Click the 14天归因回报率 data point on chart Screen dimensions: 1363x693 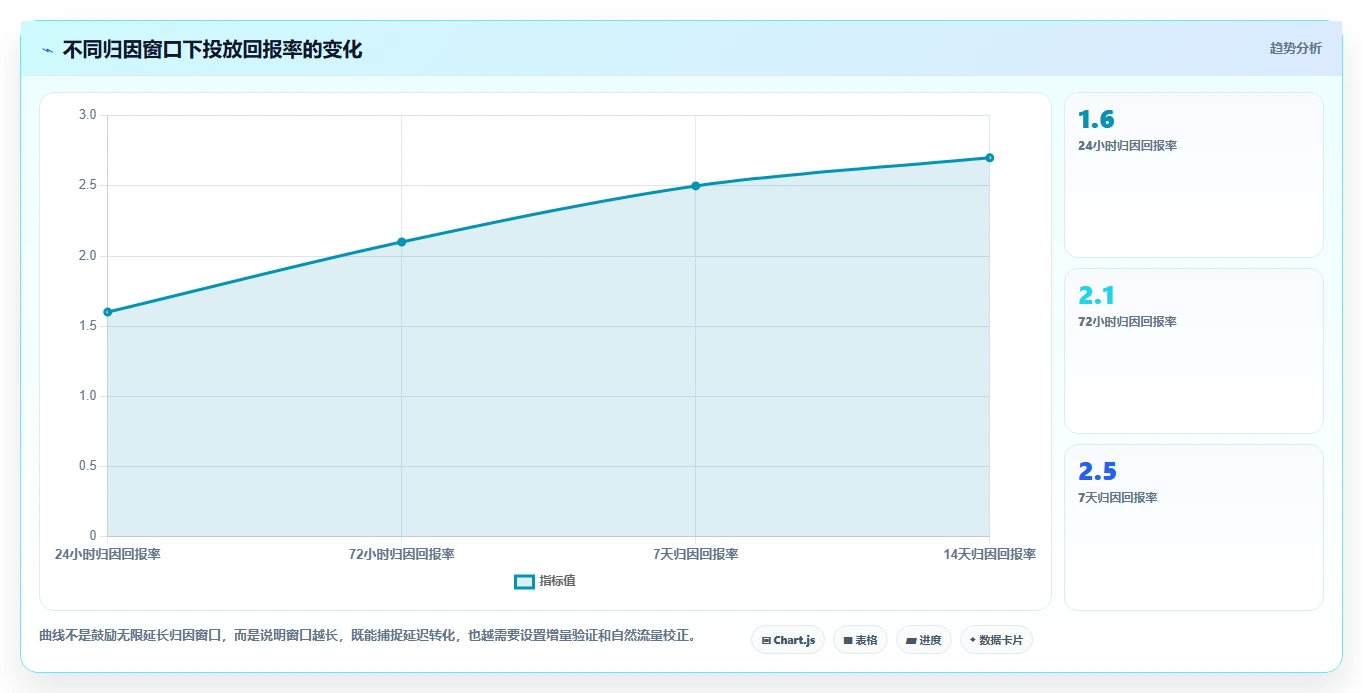989,158
